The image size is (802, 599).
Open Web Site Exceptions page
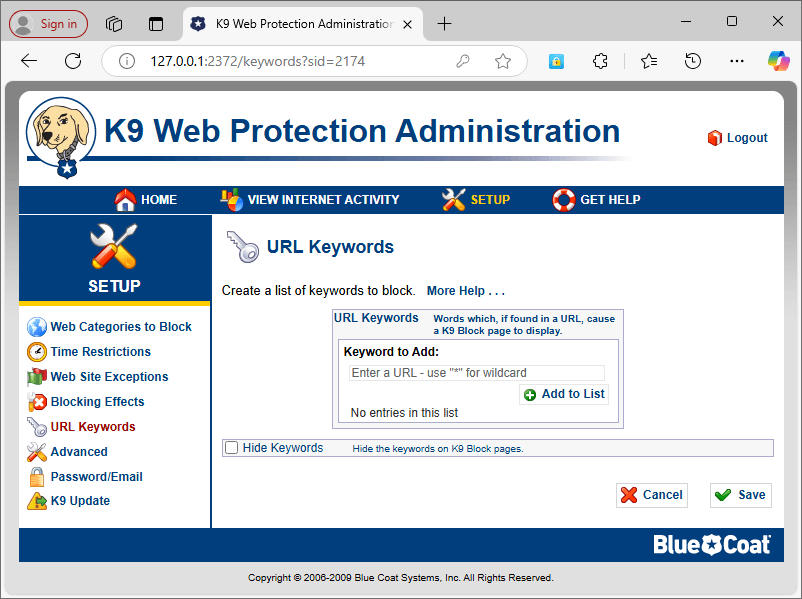(109, 377)
